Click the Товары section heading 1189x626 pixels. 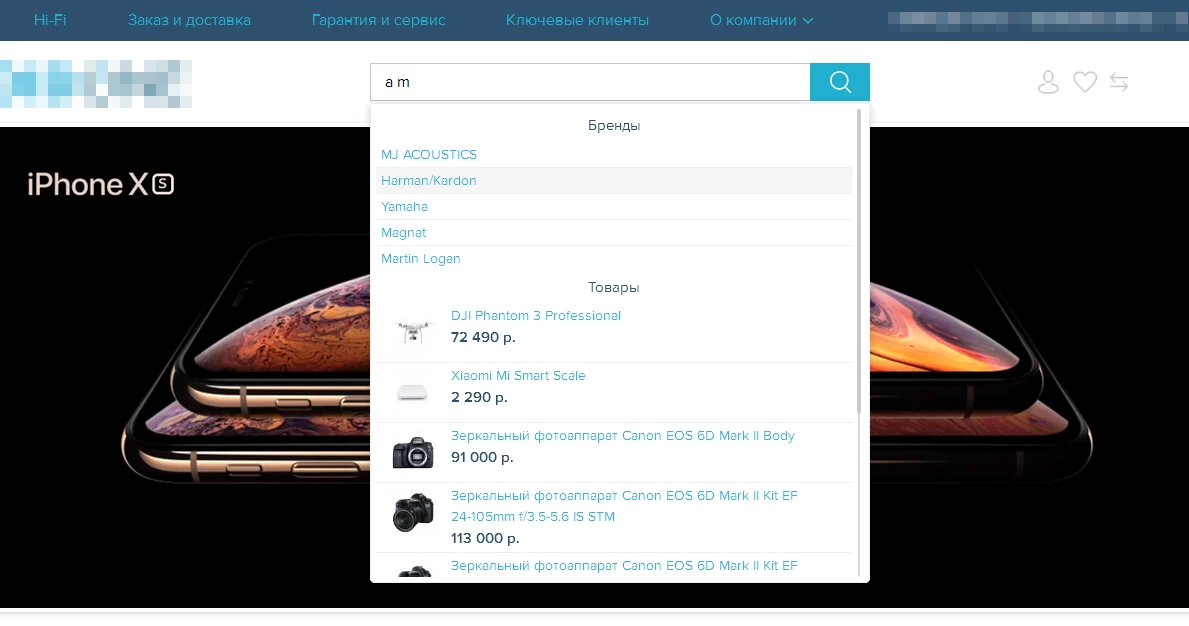(613, 288)
